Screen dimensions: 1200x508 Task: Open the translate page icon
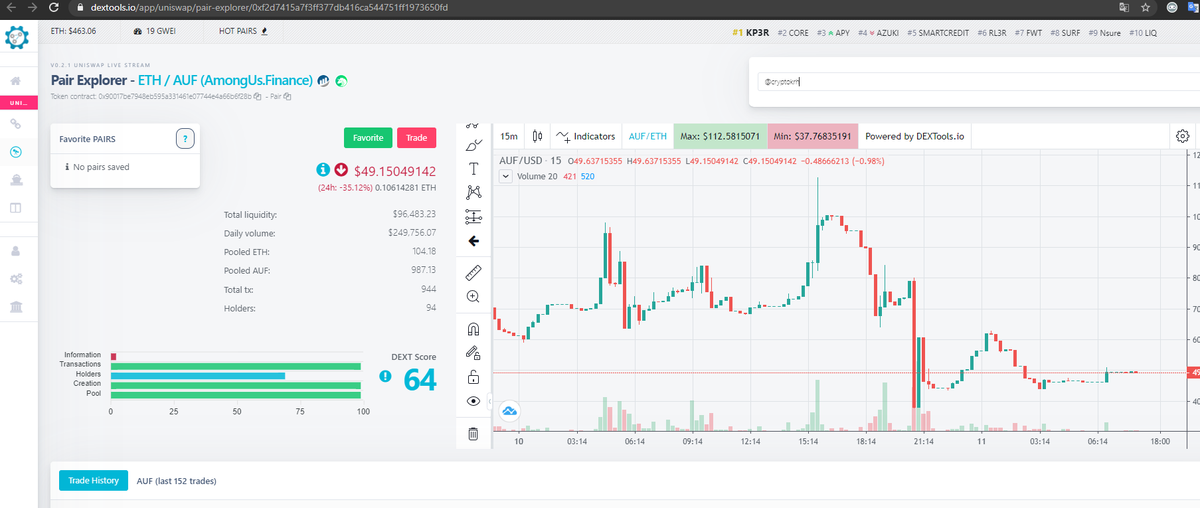coord(1123,8)
